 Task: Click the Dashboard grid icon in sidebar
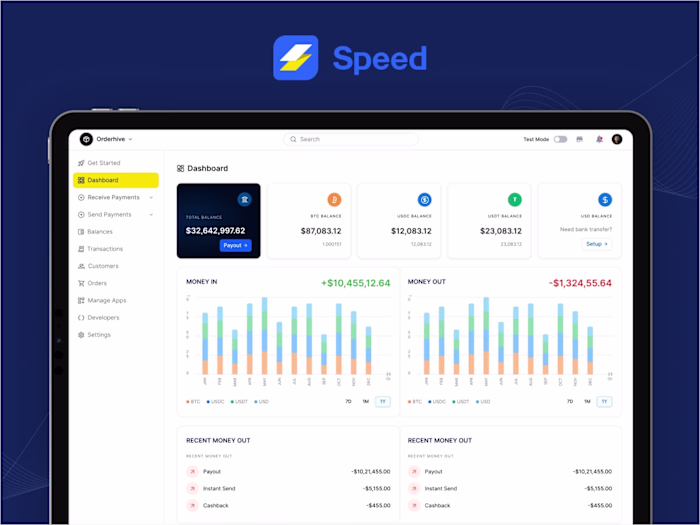coord(81,180)
